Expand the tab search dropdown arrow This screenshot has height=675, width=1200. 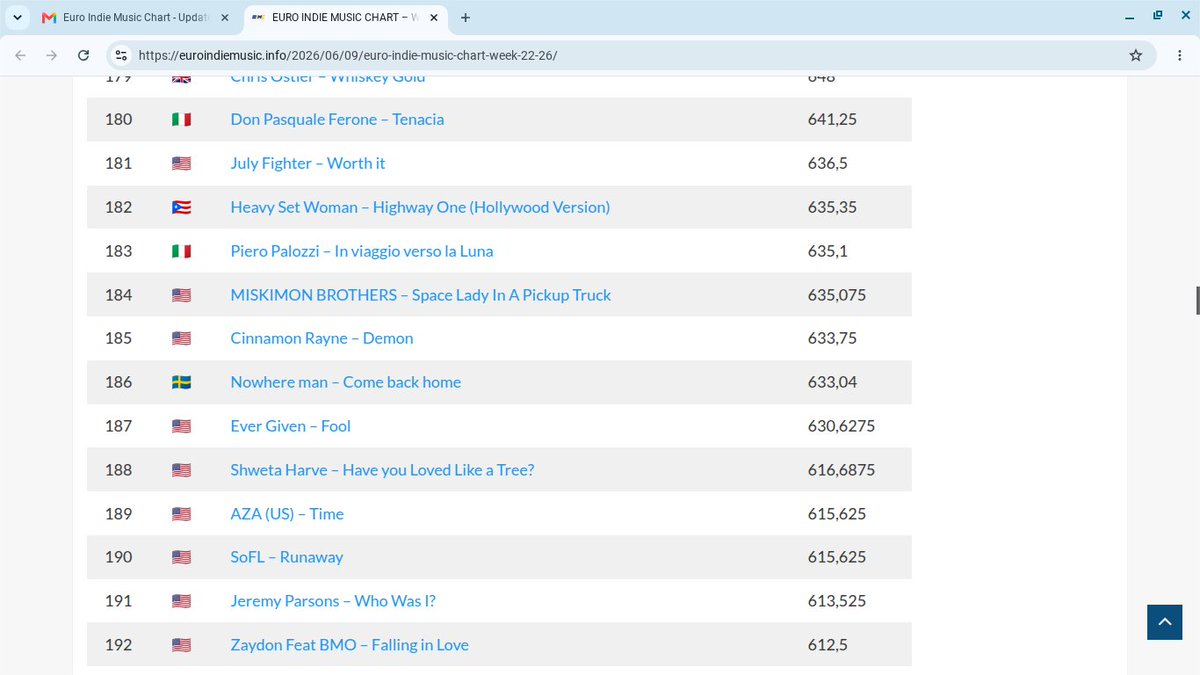[x=17, y=17]
